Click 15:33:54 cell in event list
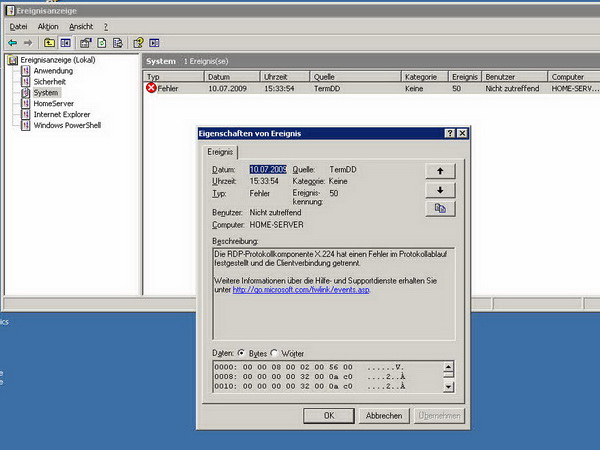Image resolution: width=600 pixels, height=450 pixels. click(279, 88)
